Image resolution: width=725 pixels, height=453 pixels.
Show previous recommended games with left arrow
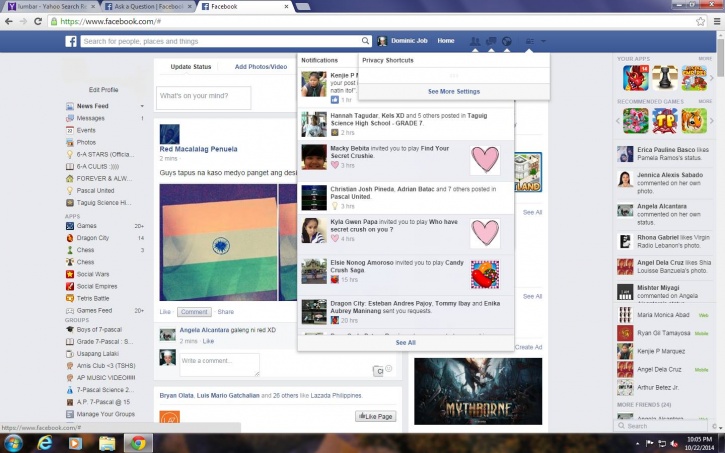(x=618, y=121)
